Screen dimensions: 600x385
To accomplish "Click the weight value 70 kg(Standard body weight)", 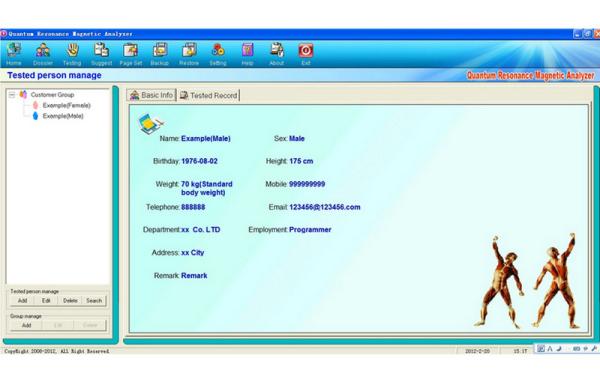I will pos(207,188).
